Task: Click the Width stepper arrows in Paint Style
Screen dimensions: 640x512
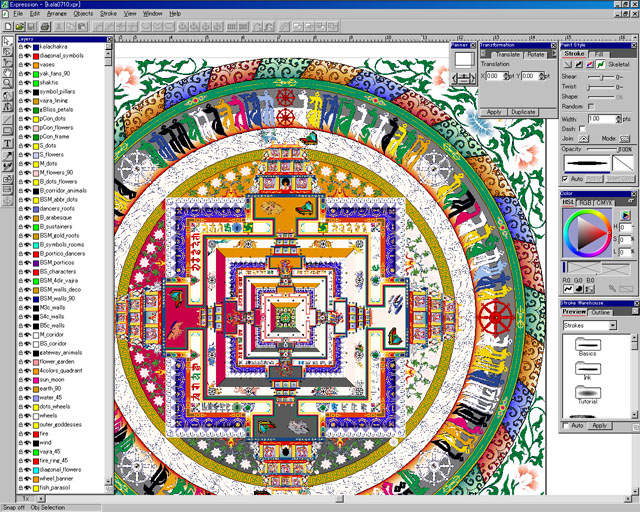Action: point(619,118)
